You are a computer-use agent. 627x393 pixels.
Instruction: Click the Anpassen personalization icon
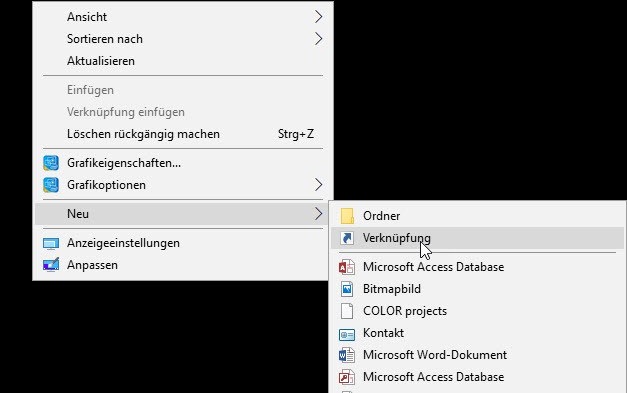point(51,265)
